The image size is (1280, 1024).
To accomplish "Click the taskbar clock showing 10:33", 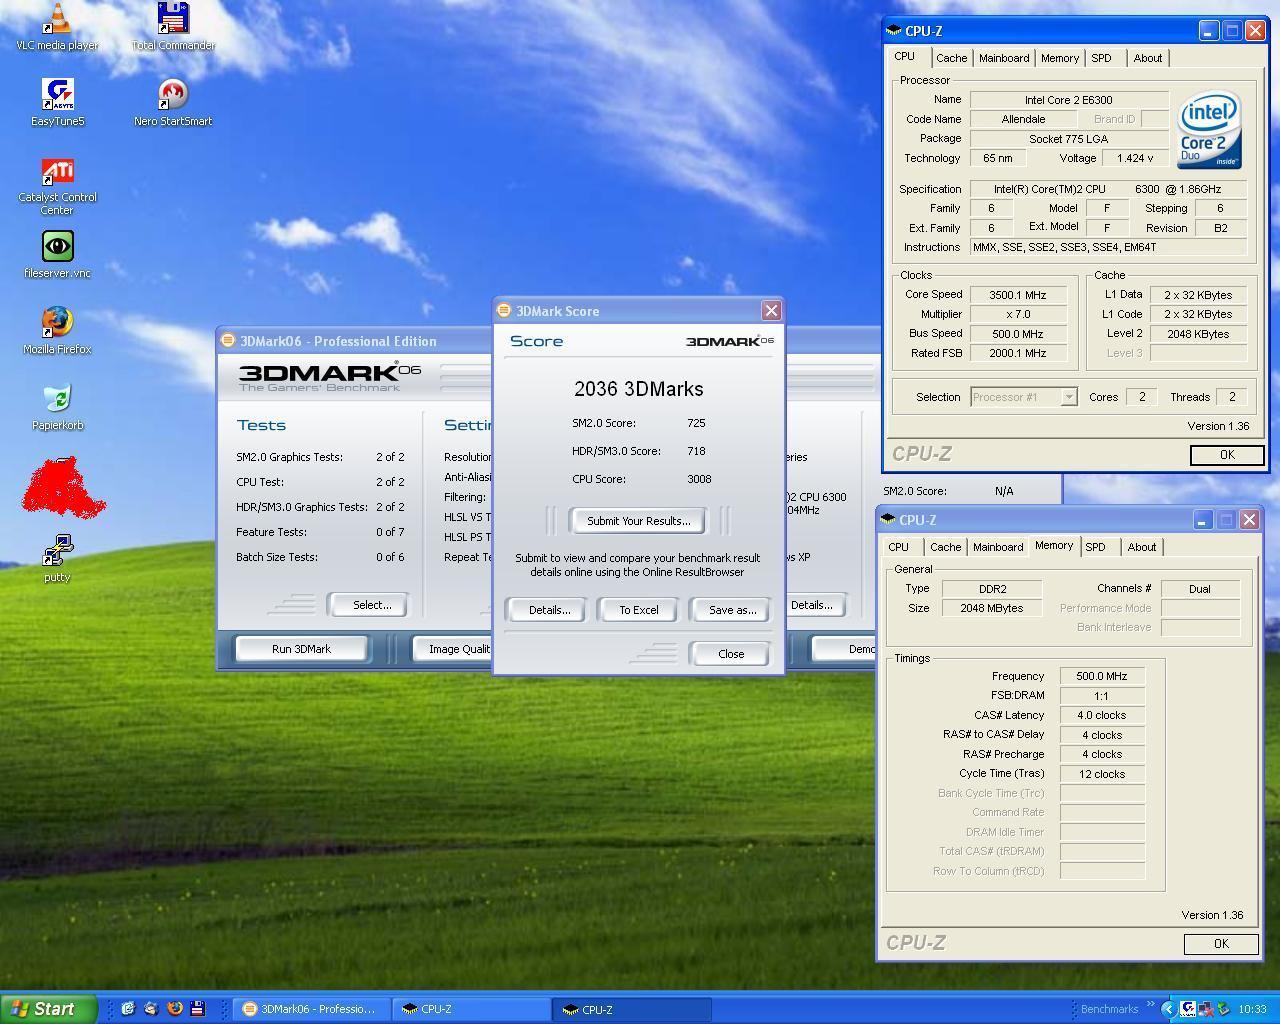I will (x=1252, y=1009).
